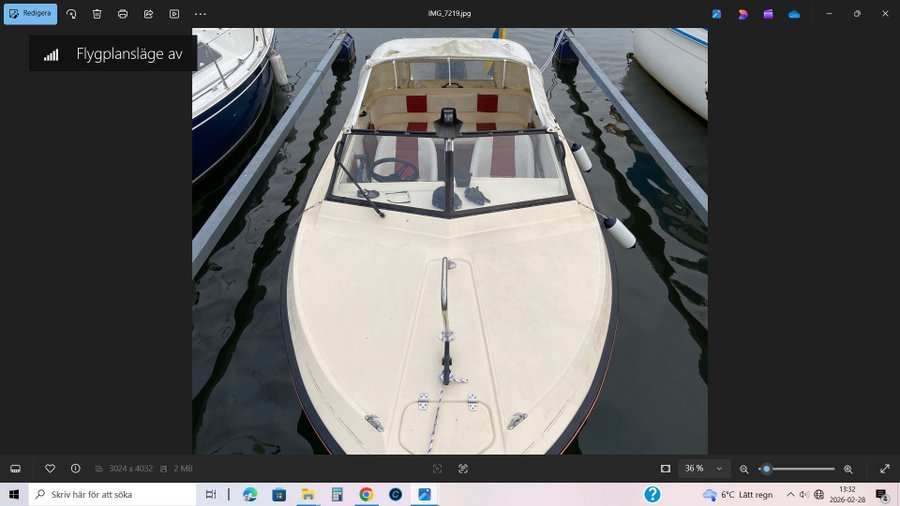
Task: Print the image with the printer icon
Action: (x=123, y=14)
